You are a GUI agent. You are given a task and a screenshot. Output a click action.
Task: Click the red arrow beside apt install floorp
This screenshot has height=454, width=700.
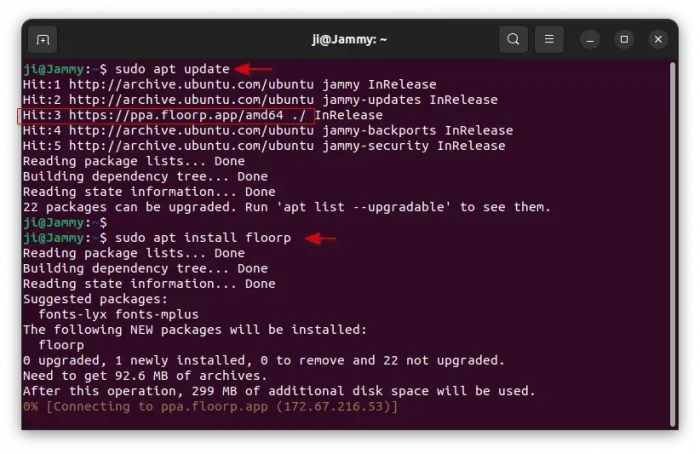coord(321,238)
